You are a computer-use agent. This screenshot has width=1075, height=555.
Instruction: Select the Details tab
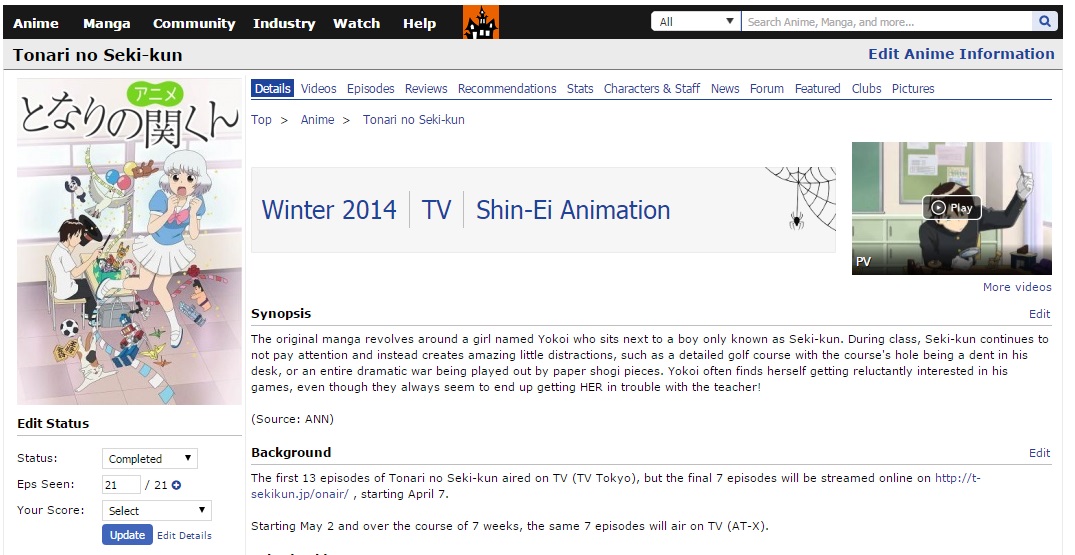tap(272, 88)
